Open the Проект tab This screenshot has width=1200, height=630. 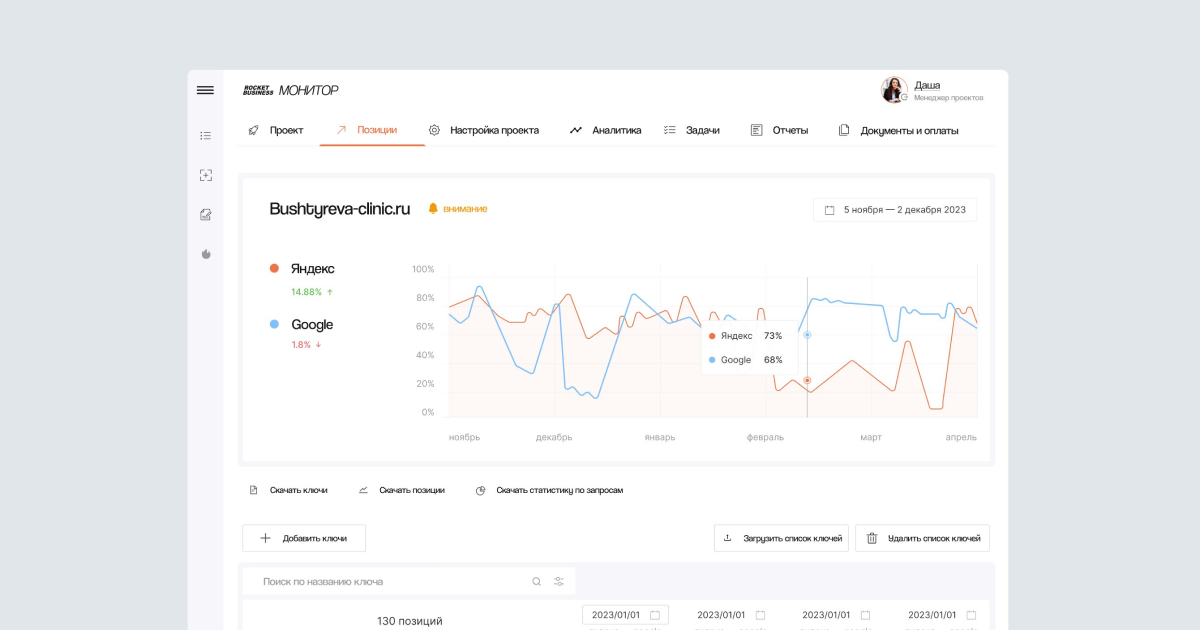276,130
